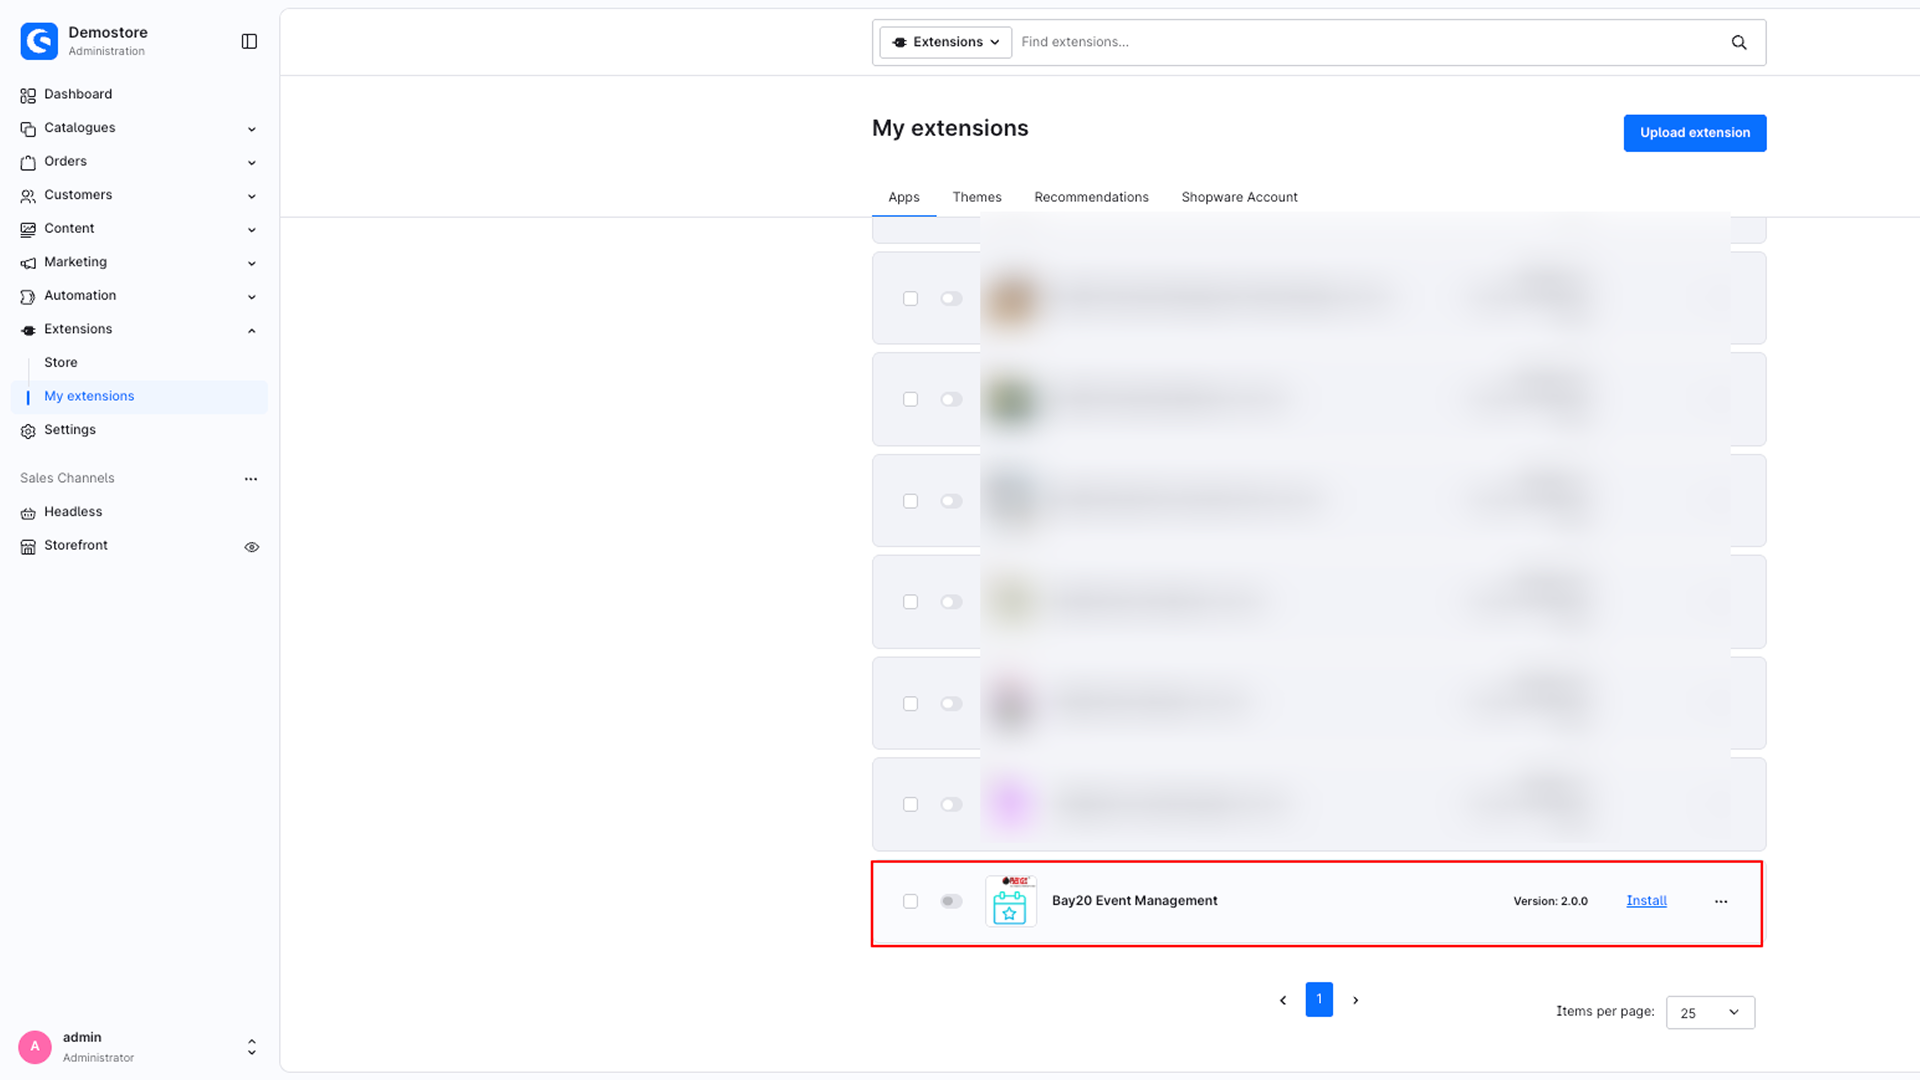Open the Storefront sales channel
The image size is (1920, 1080).
pos(76,546)
